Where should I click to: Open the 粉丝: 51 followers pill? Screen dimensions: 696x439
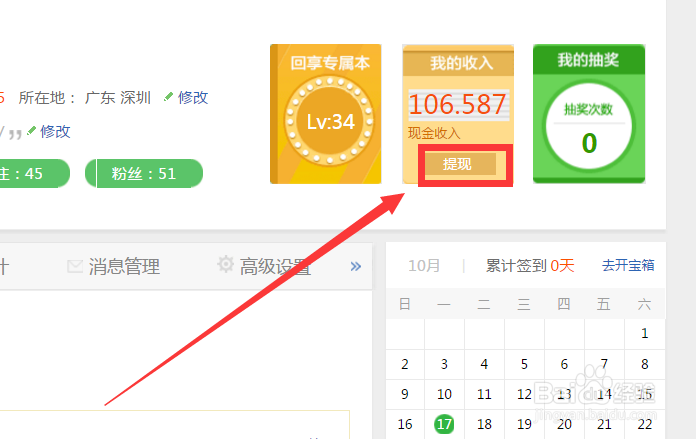[x=144, y=174]
